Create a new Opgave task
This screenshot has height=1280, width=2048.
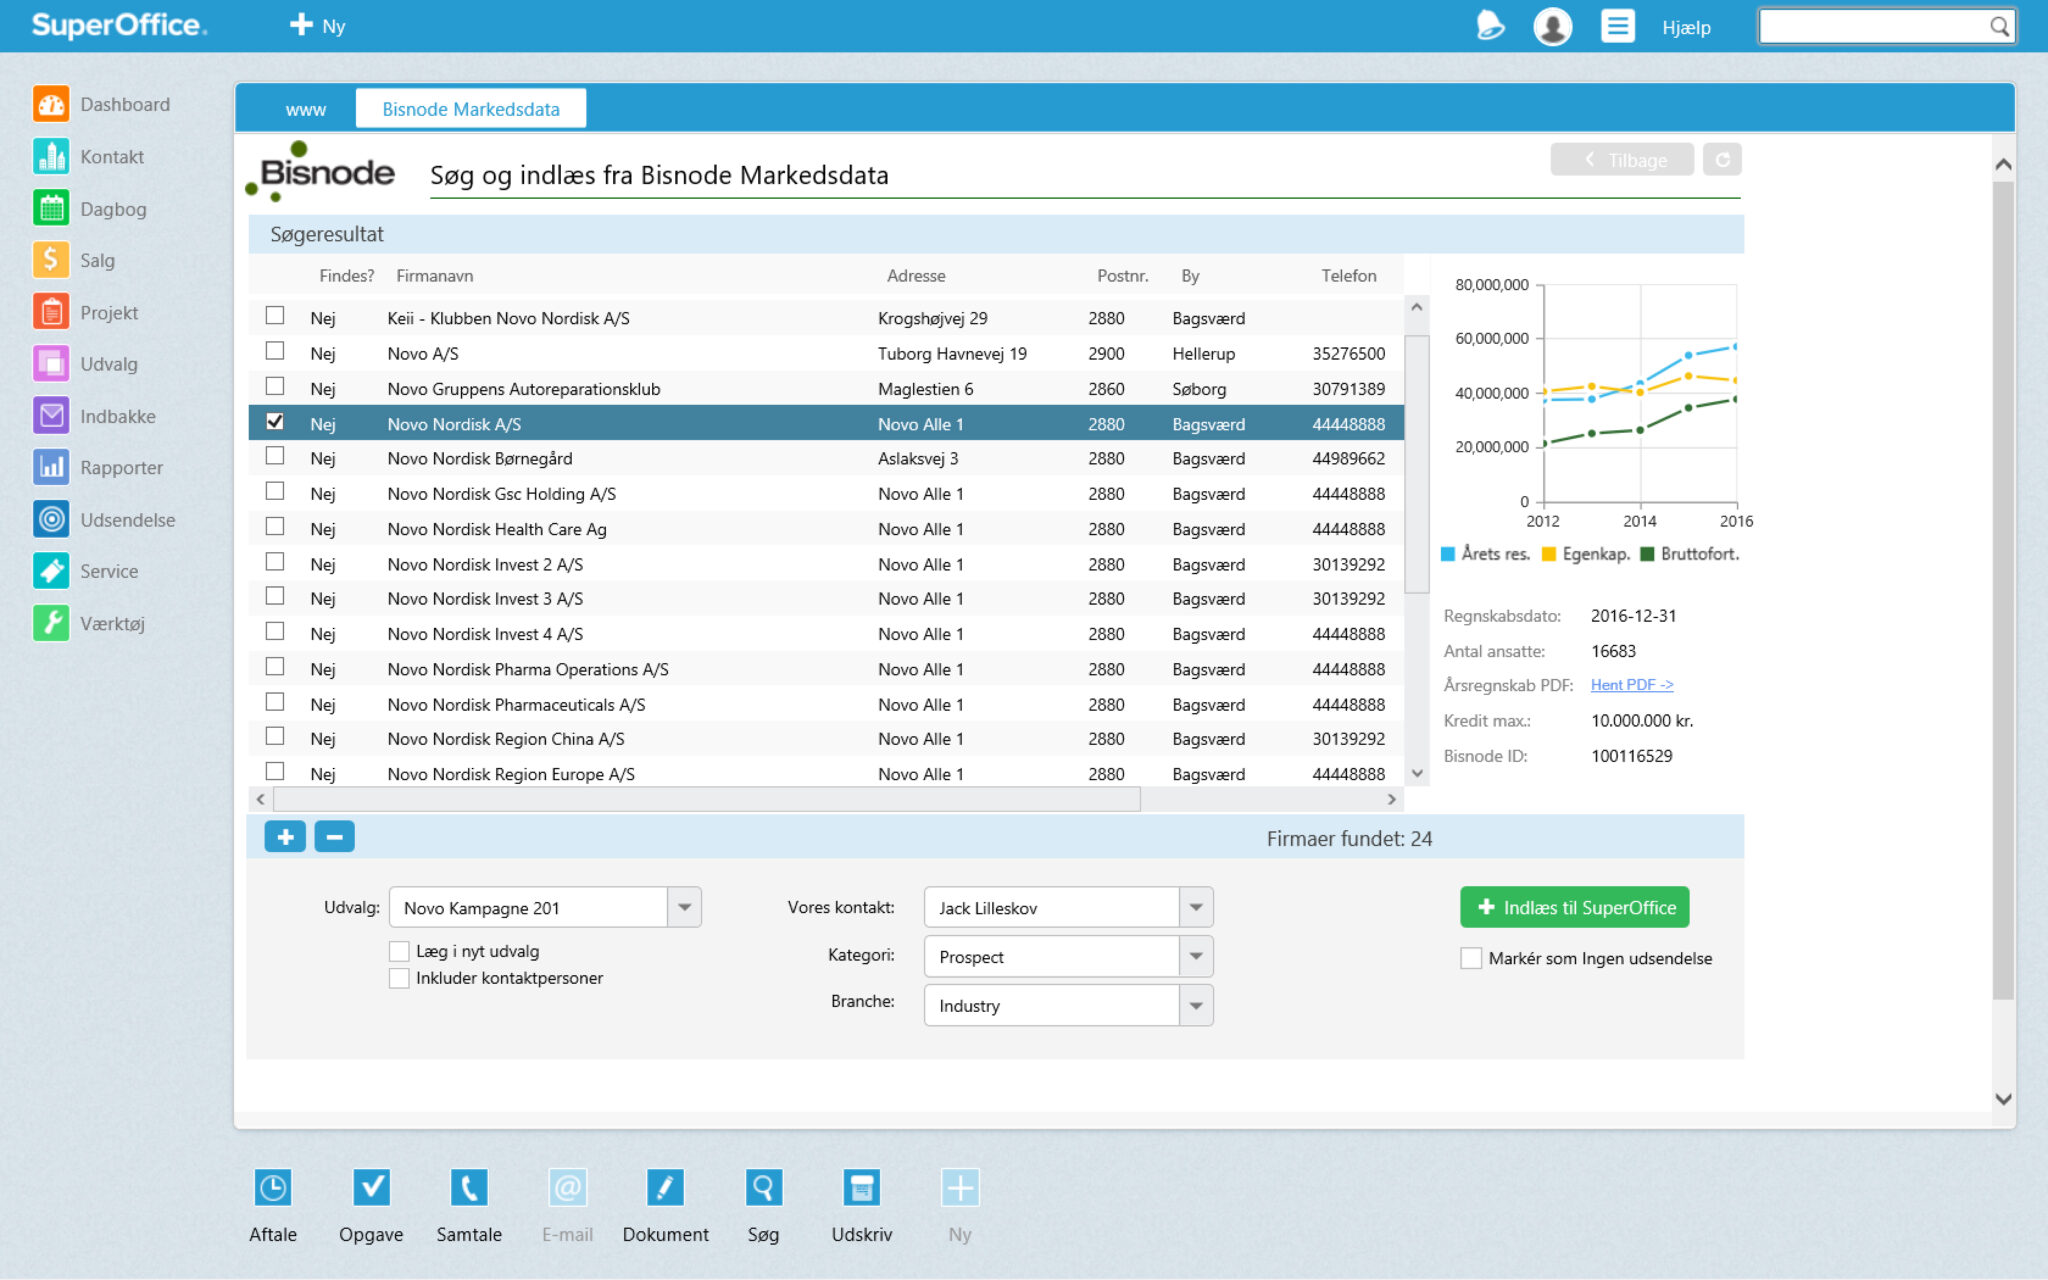(371, 1188)
